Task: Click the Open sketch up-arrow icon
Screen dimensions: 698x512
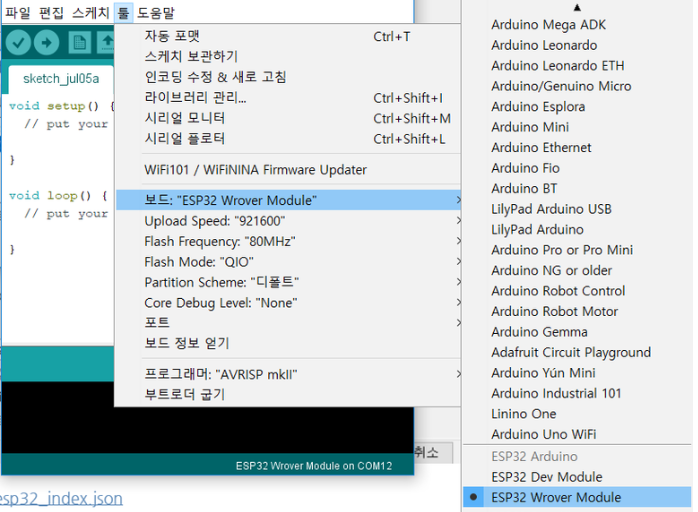Action: pos(107,43)
